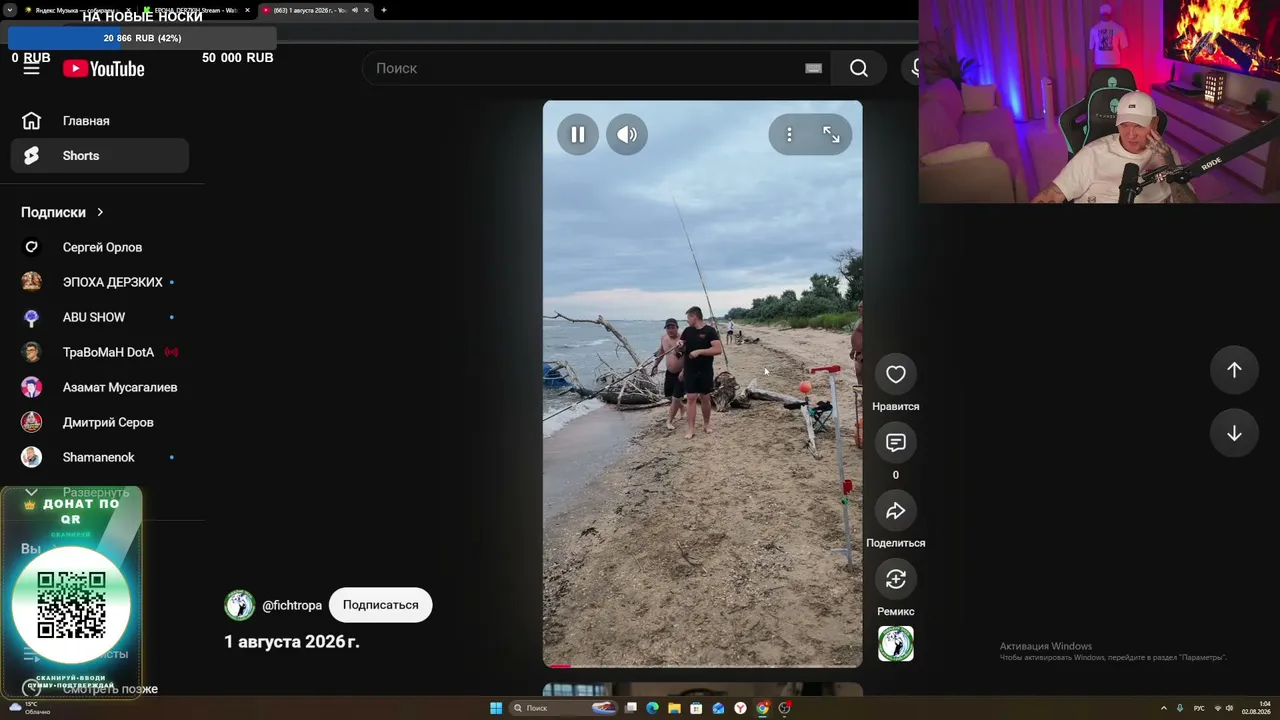Viewport: 1280px width, 720px height.
Task: Click the magnifier search button
Action: 858,68
